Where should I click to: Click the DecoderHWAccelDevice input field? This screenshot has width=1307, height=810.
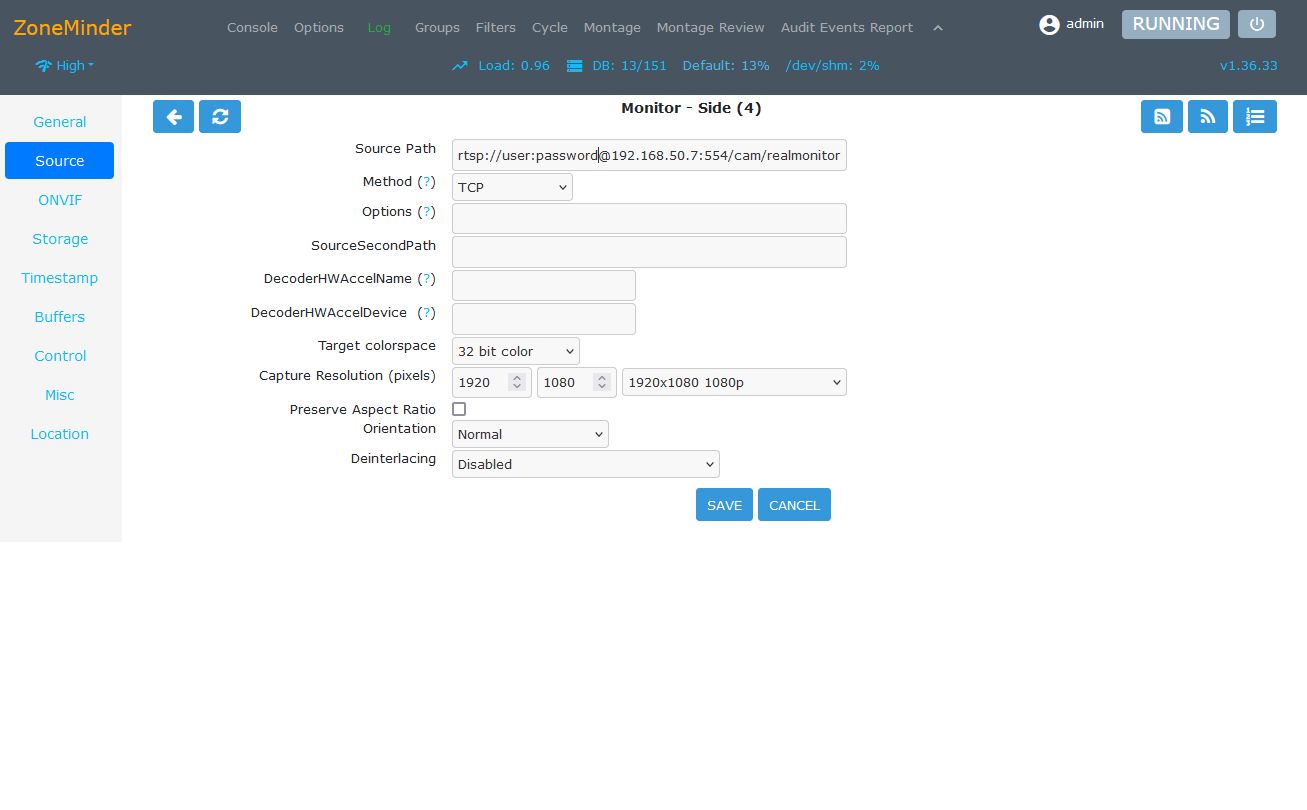(544, 319)
